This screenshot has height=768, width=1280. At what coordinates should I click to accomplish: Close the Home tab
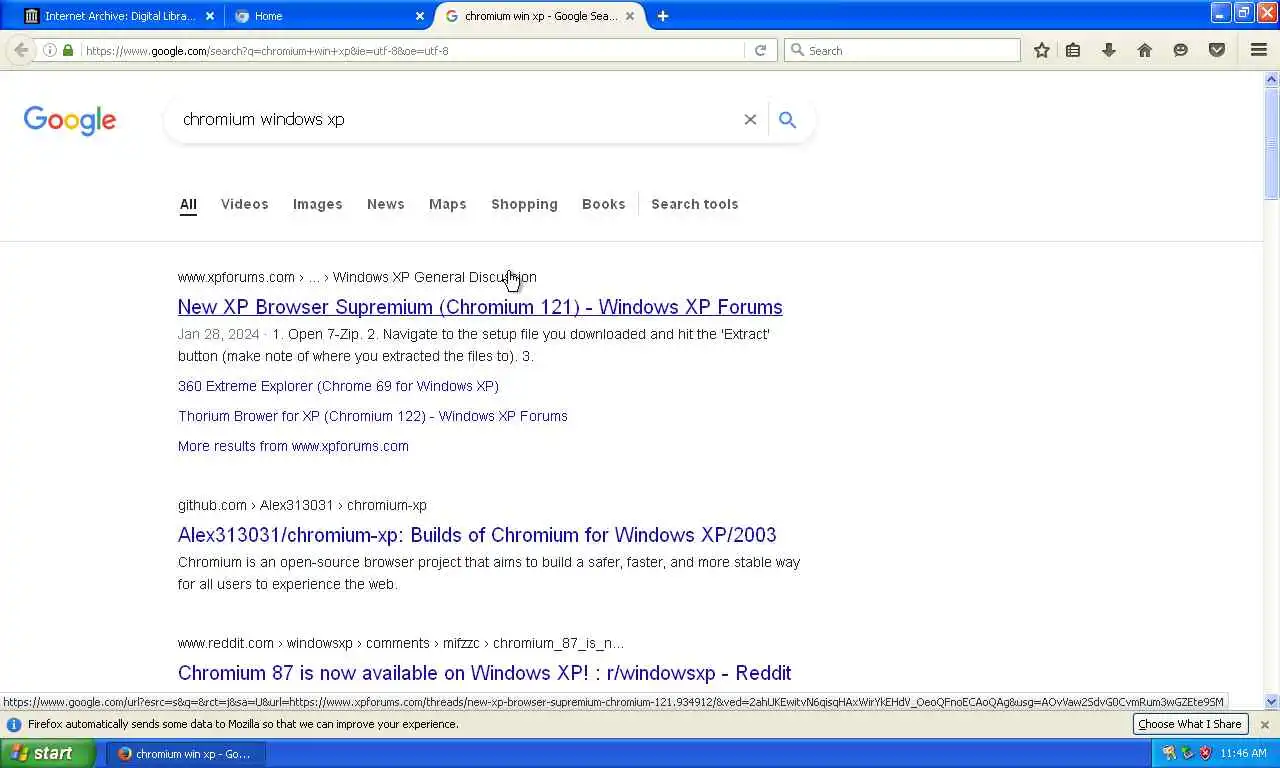[x=420, y=16]
